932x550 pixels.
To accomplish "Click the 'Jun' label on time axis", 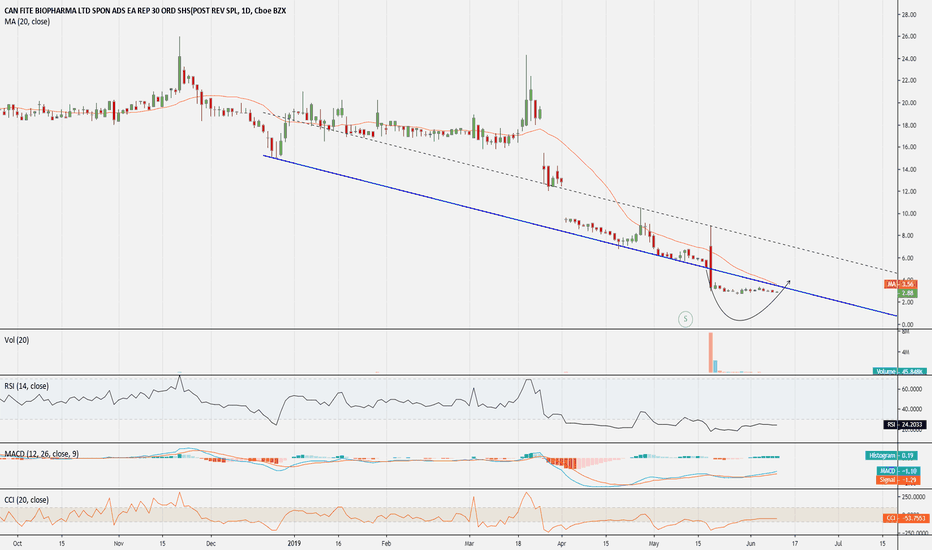I will coord(751,543).
